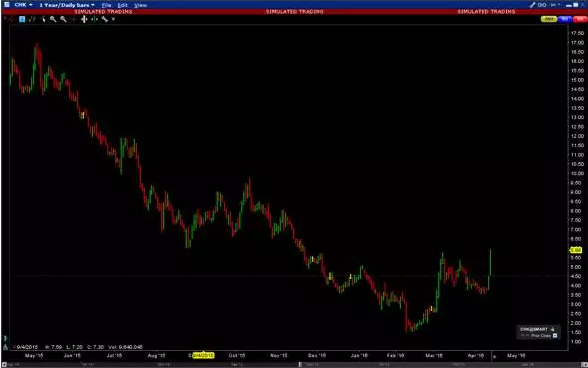Viewport: 588px width, 368px height.
Task: Click the red Sell button
Action: 580,19
